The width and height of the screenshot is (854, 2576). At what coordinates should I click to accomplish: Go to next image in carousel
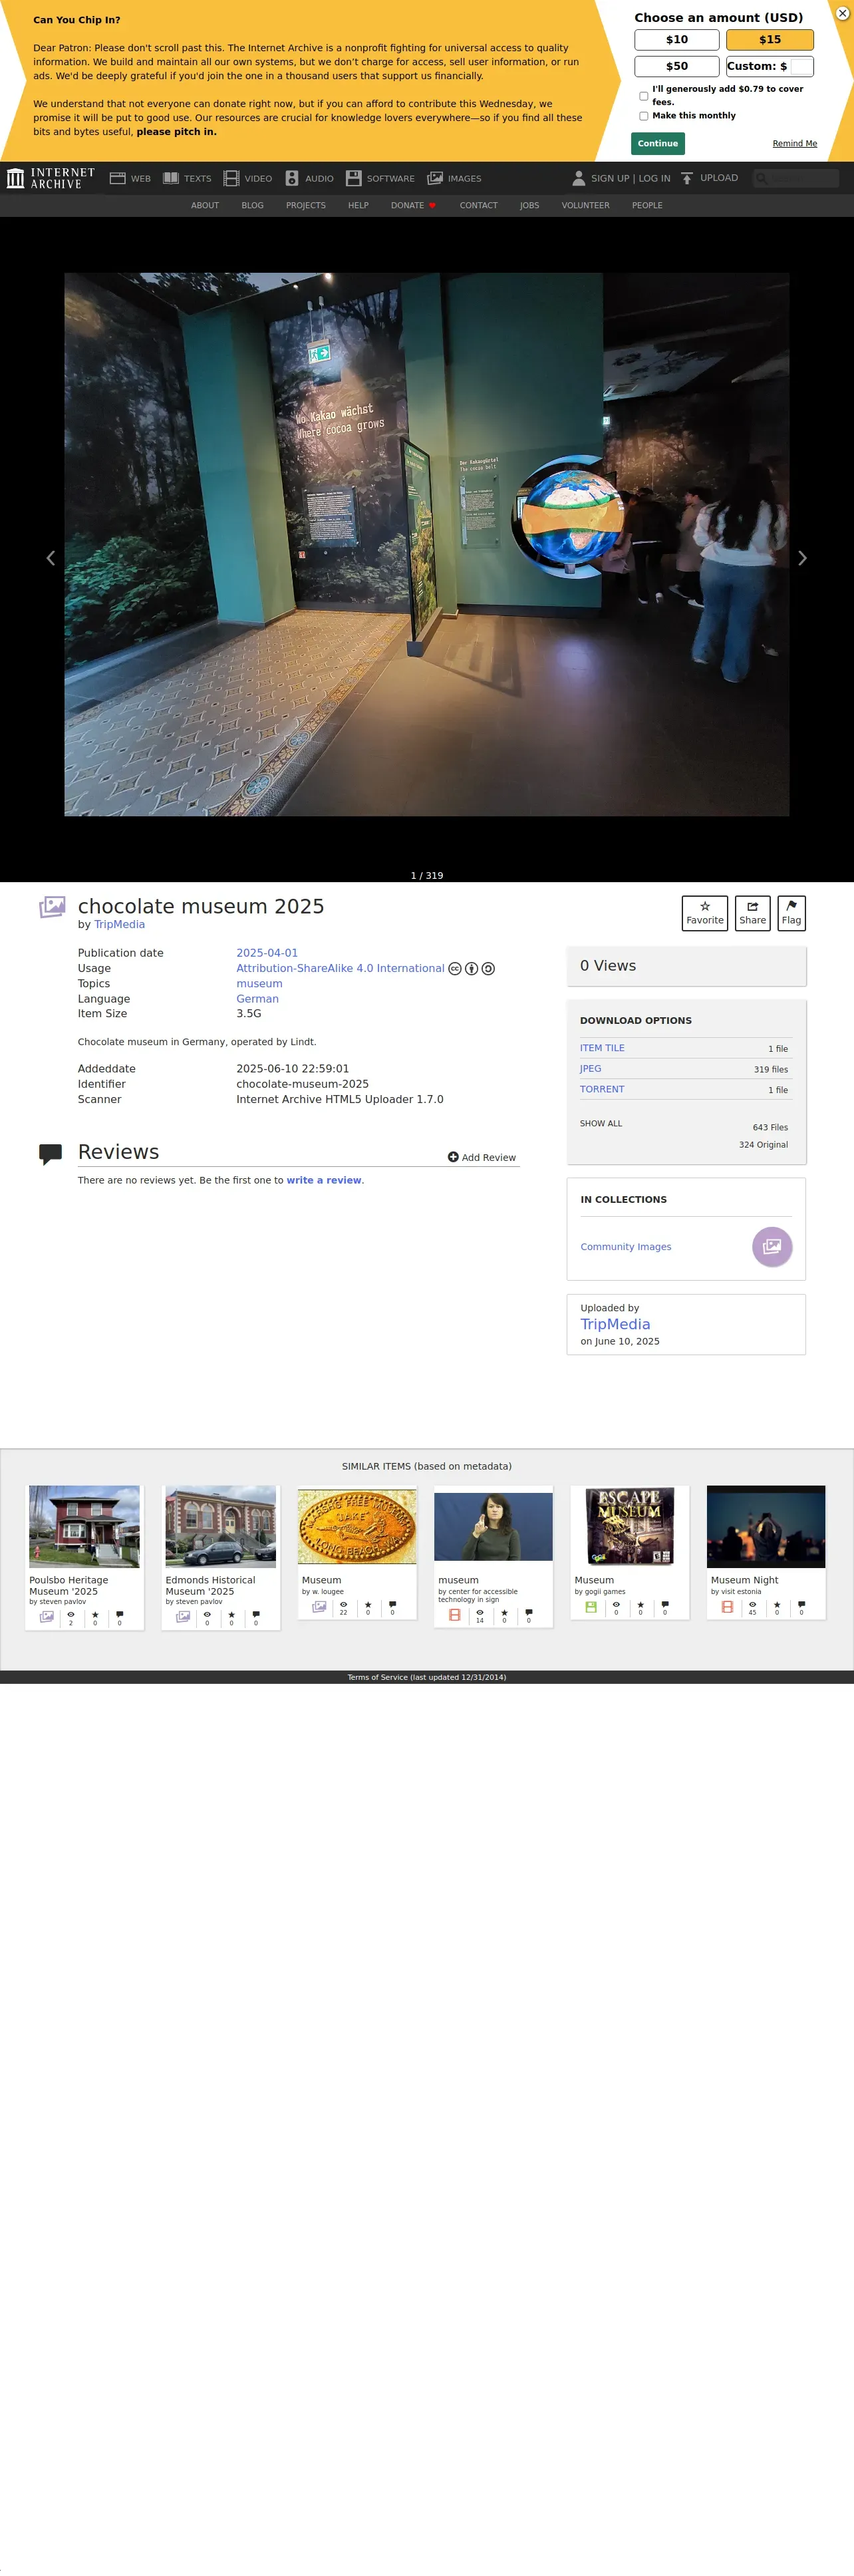coord(802,558)
